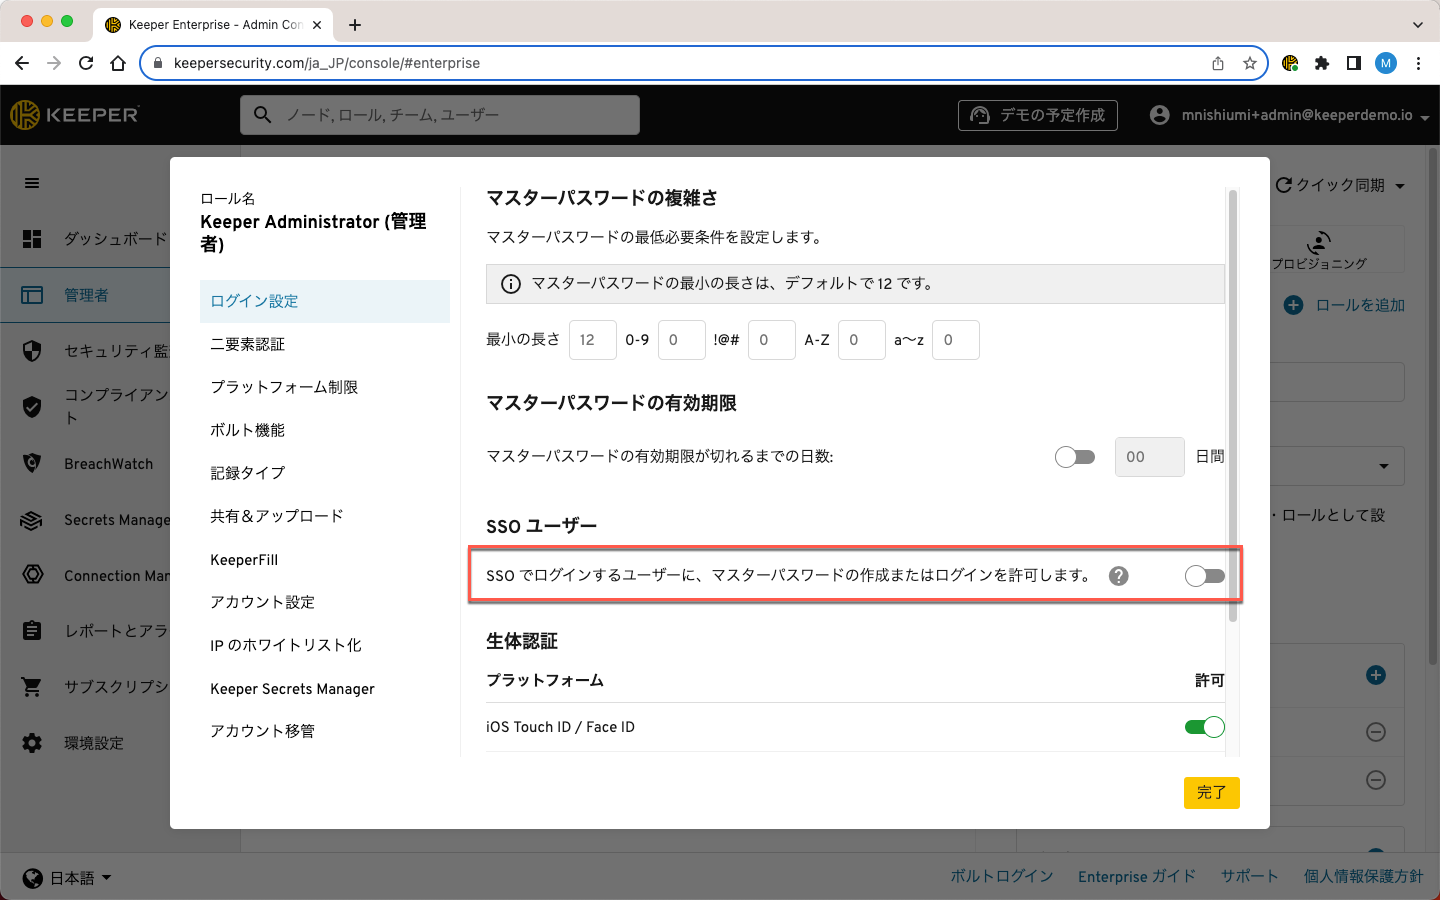Open プラットフォーム制限 settings section
This screenshot has width=1440, height=900.
click(284, 387)
